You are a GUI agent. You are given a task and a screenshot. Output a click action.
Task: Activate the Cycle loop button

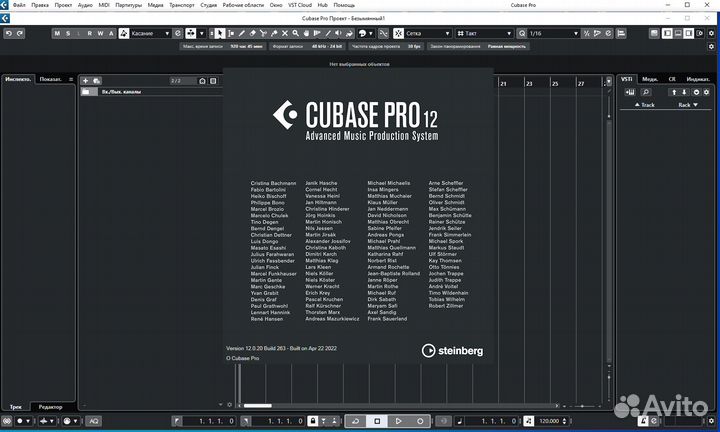[356, 421]
